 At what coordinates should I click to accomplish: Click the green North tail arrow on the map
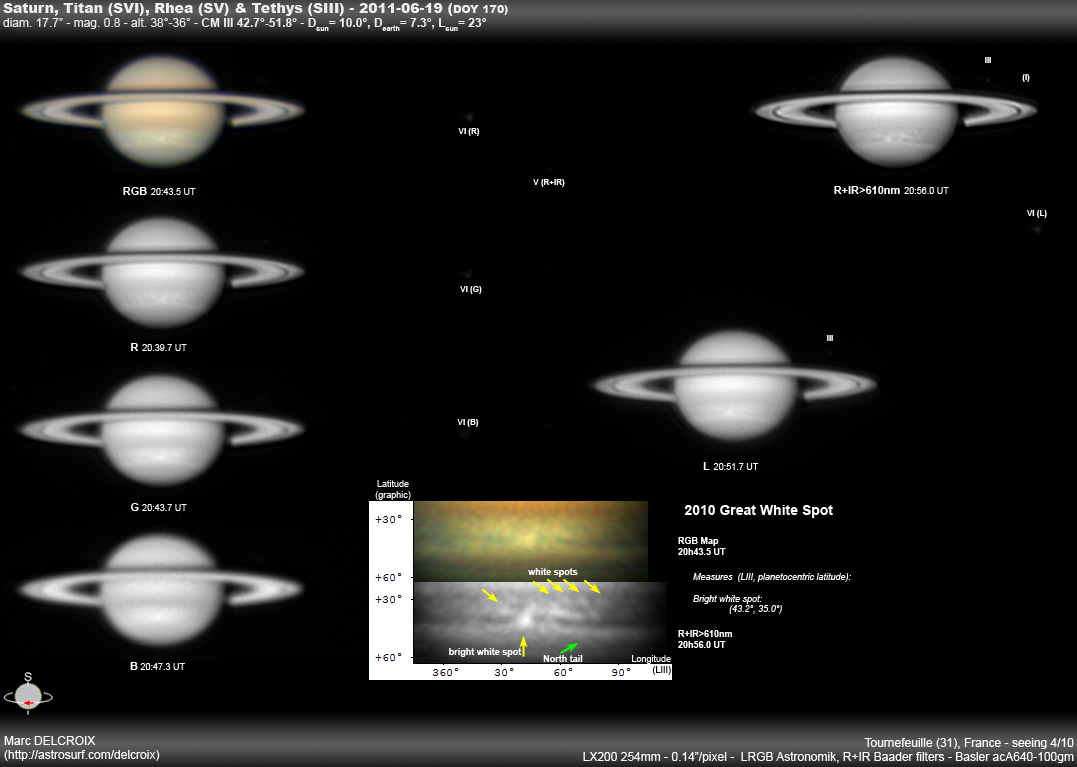[x=568, y=647]
